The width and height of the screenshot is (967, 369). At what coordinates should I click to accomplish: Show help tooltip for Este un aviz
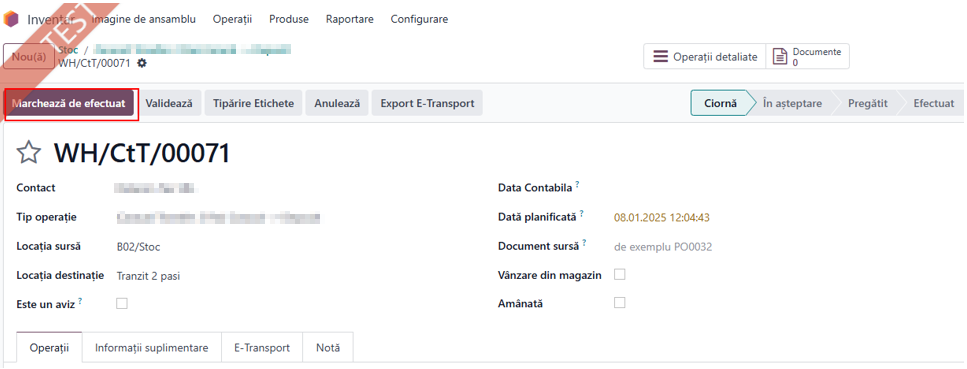[80, 301]
